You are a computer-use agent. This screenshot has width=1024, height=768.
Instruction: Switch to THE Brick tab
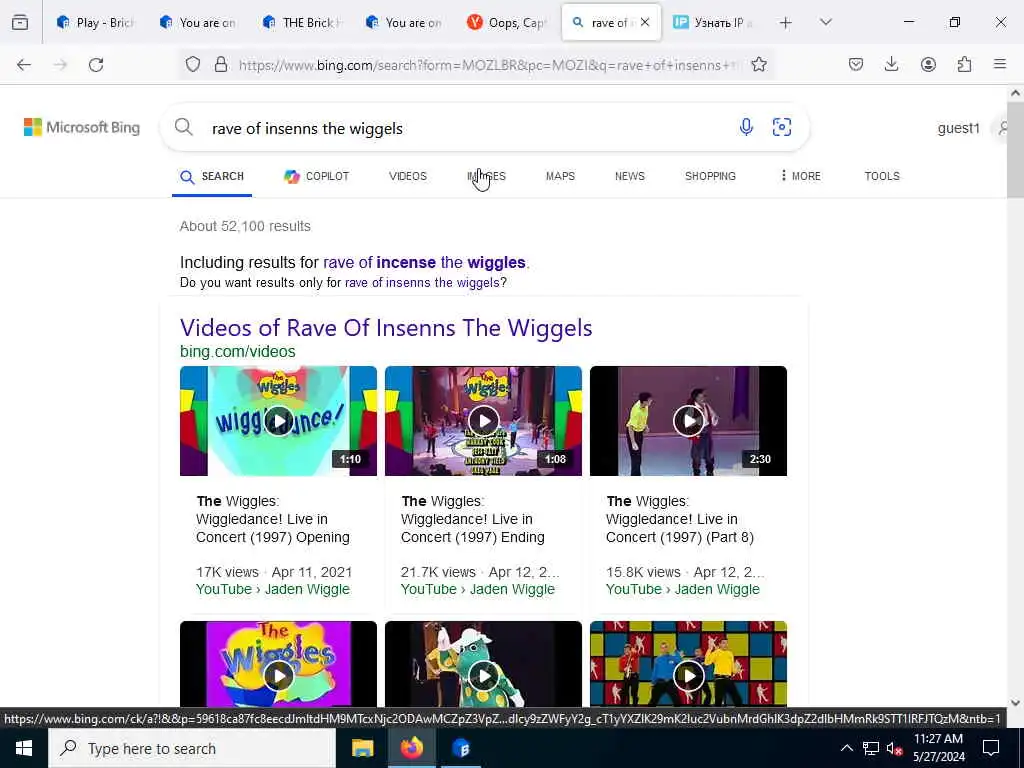[x=302, y=23]
